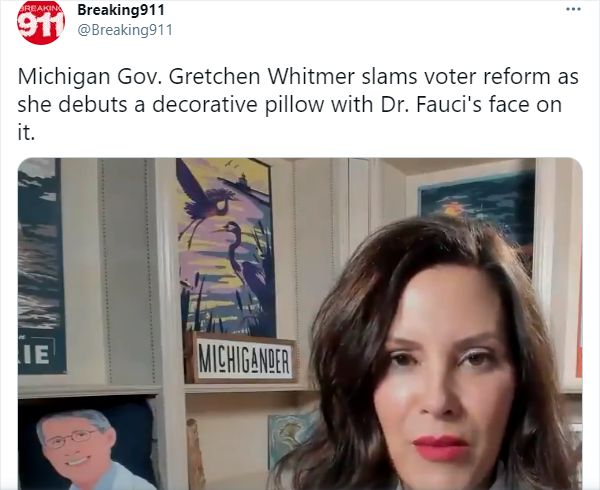Click the Breaking911 red profile avatar
600x490 pixels.
[x=41, y=22]
